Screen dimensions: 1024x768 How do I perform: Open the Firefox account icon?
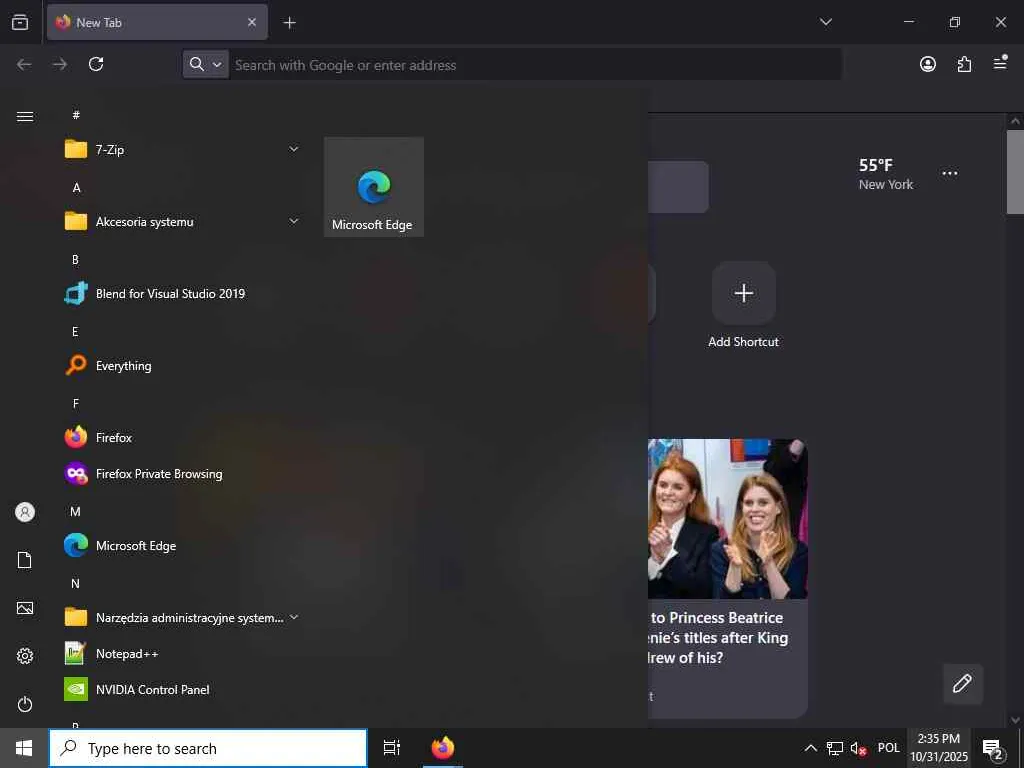pos(927,64)
